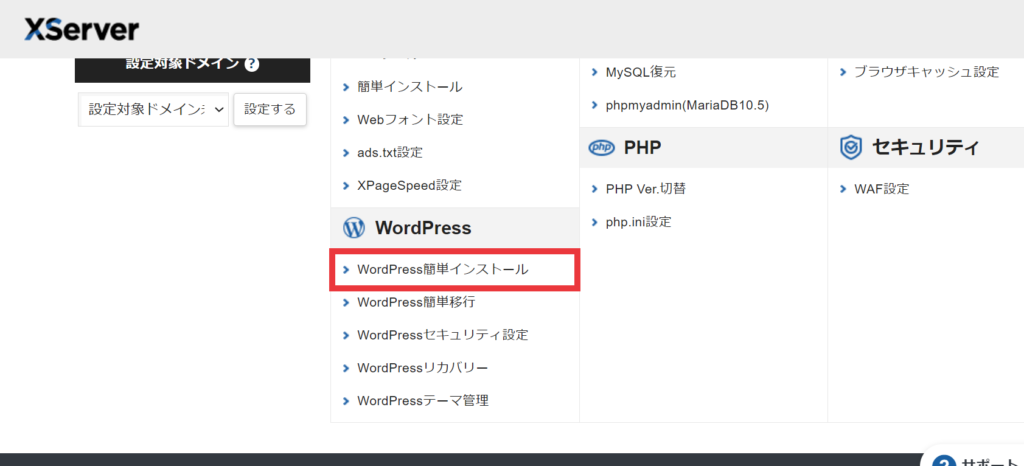The height and width of the screenshot is (466, 1024).
Task: Click the 設定する button
Action: 270,109
